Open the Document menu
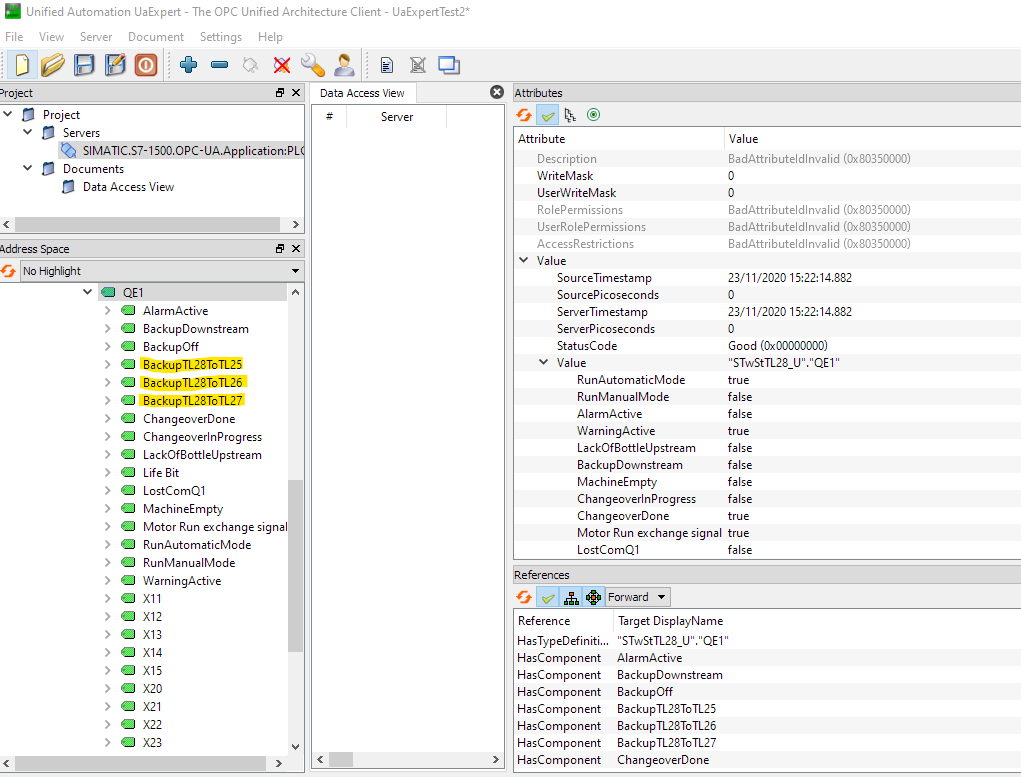The width and height of the screenshot is (1021, 777). click(x=156, y=36)
